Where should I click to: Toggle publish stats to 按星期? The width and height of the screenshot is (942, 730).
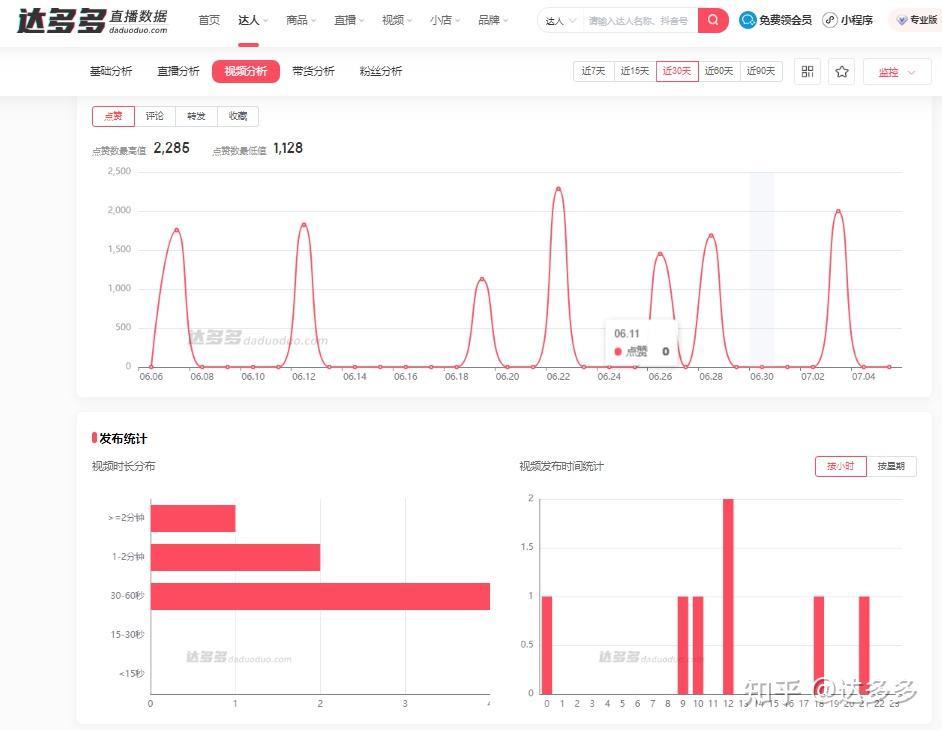pos(890,467)
